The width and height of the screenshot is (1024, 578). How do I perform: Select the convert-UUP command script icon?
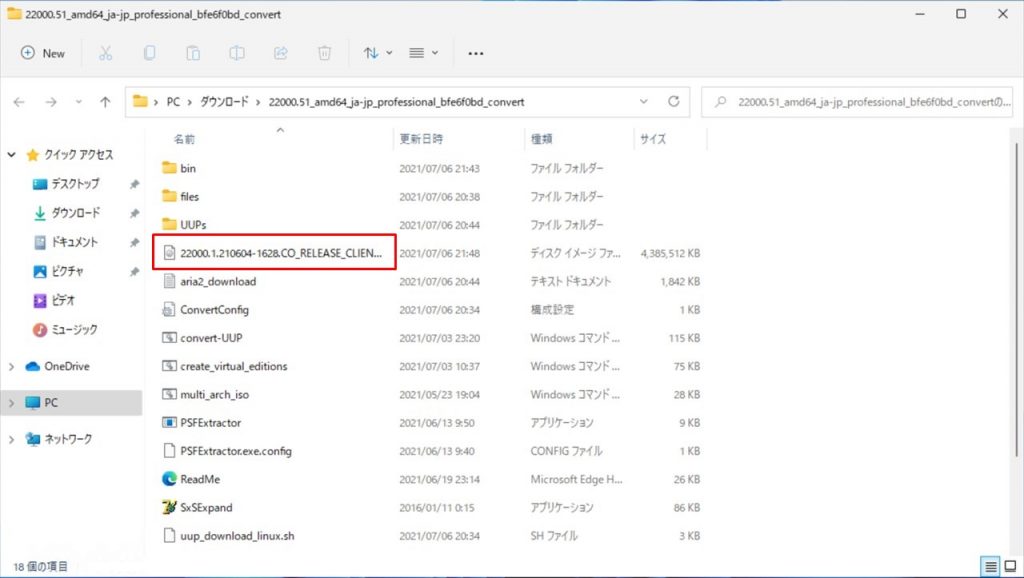pos(169,338)
